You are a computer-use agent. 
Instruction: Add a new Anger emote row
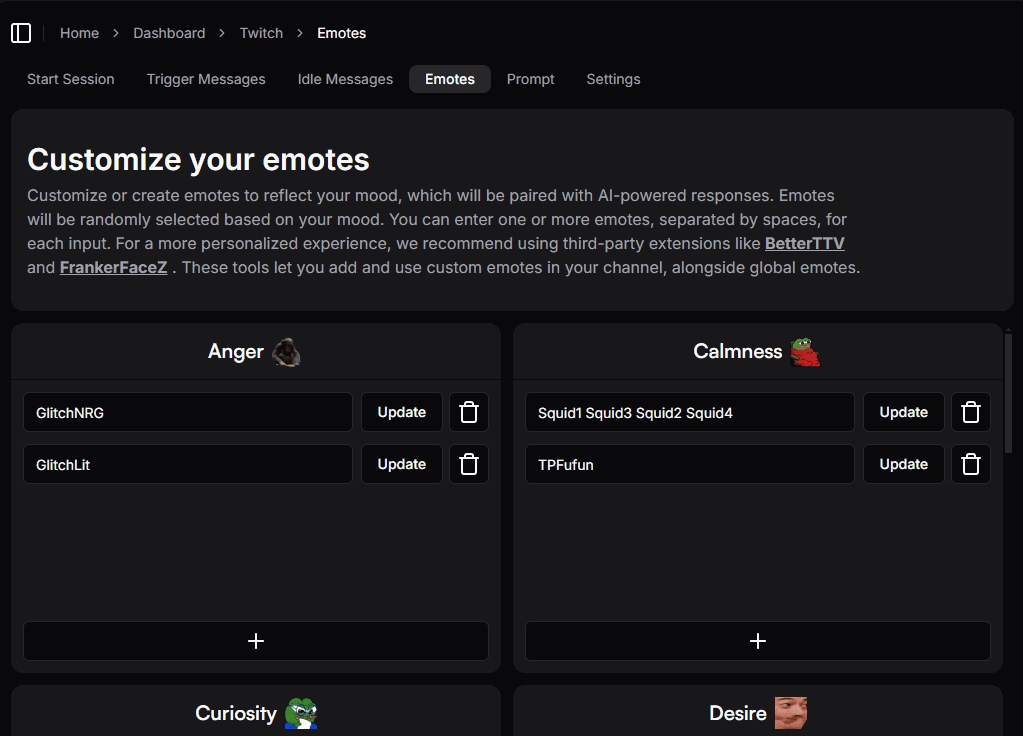[256, 641]
